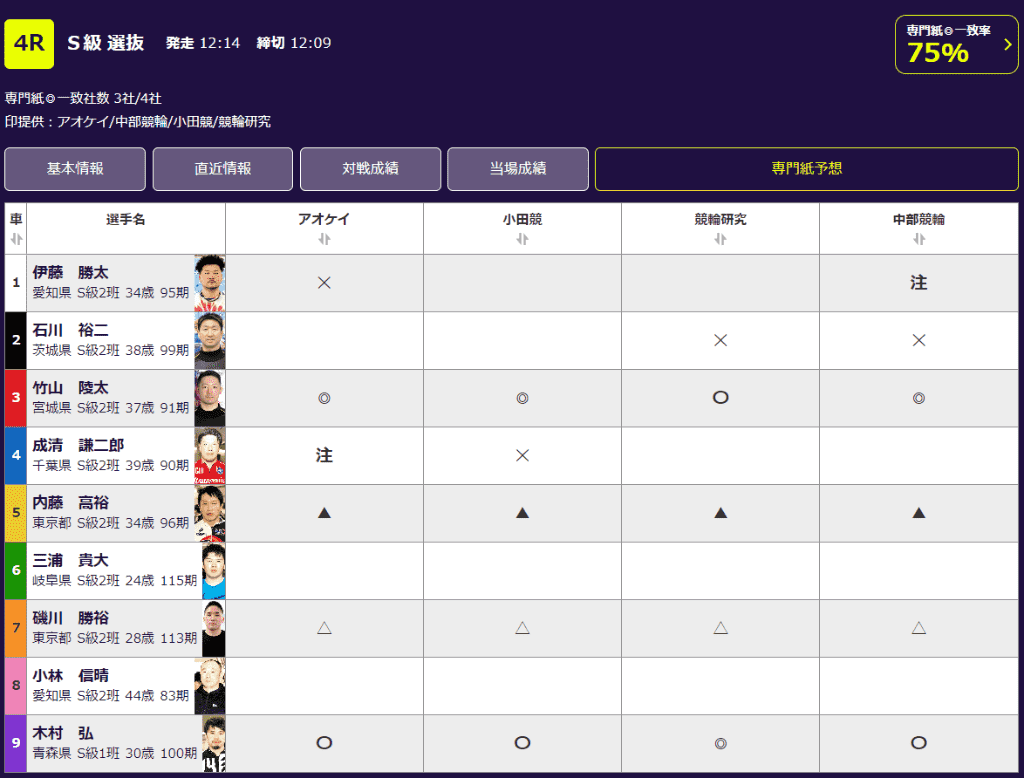Click rider photo of 木村 弘
Viewport: 1024px width, 778px height.
point(213,743)
